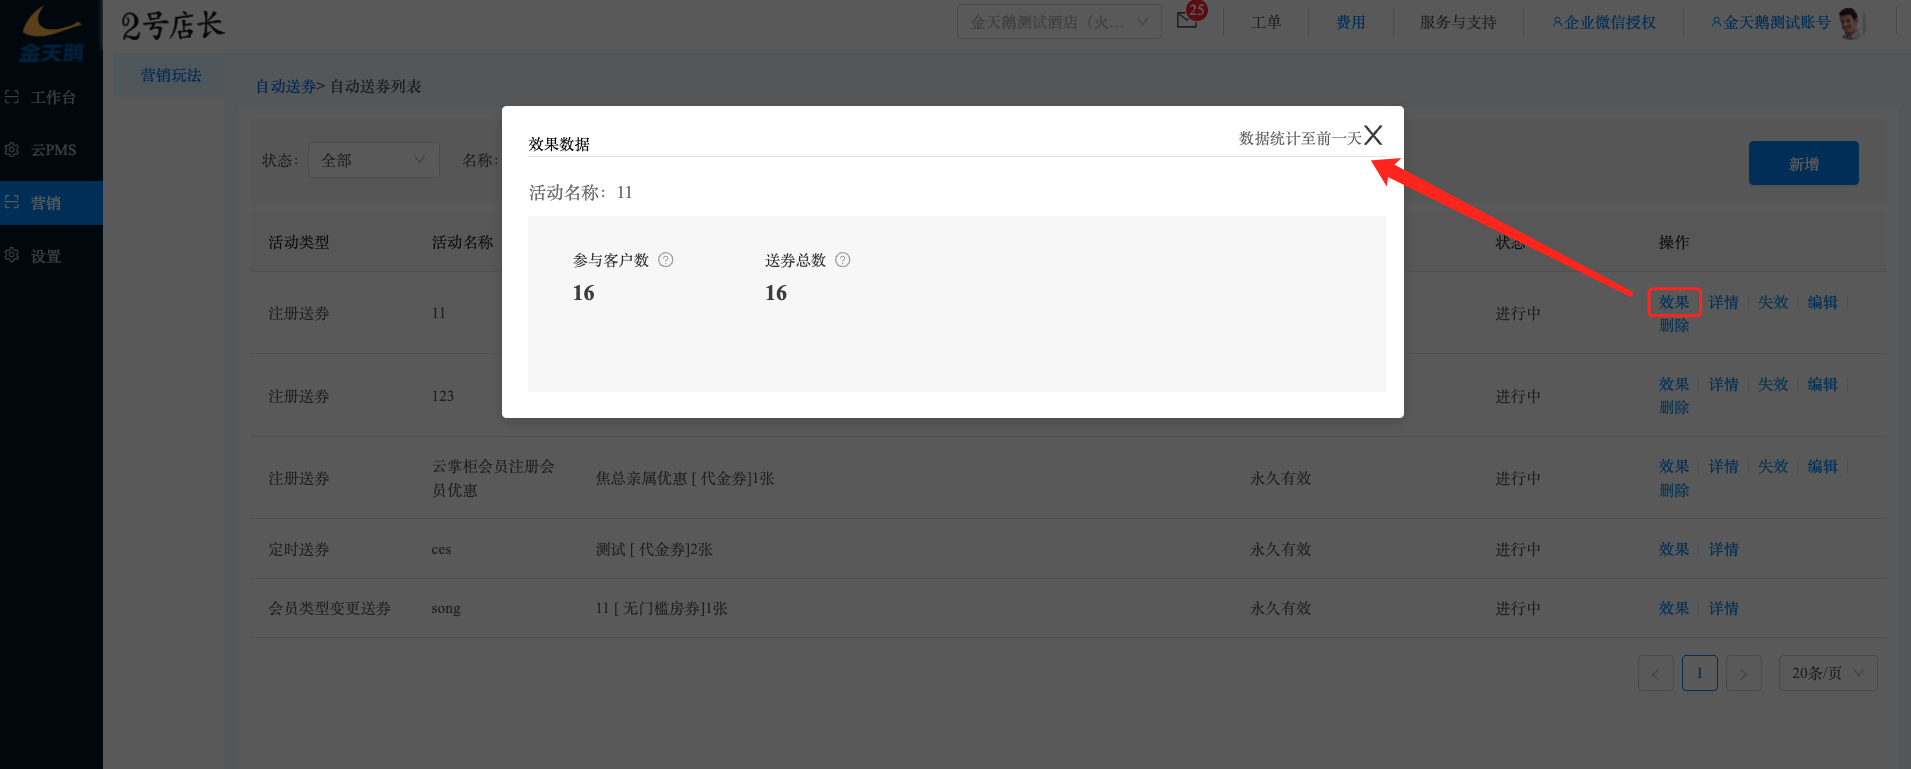Click coupon text 11 [ 无门槛房券]1张
Viewport: 1911px width, 769px height.
click(661, 609)
